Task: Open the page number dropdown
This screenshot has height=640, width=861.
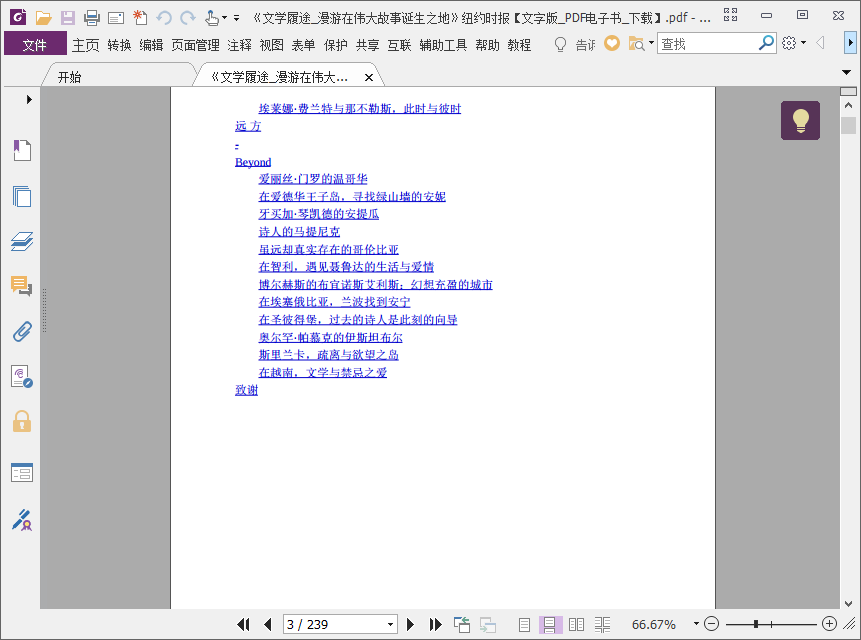Action: pyautogui.click(x=390, y=625)
